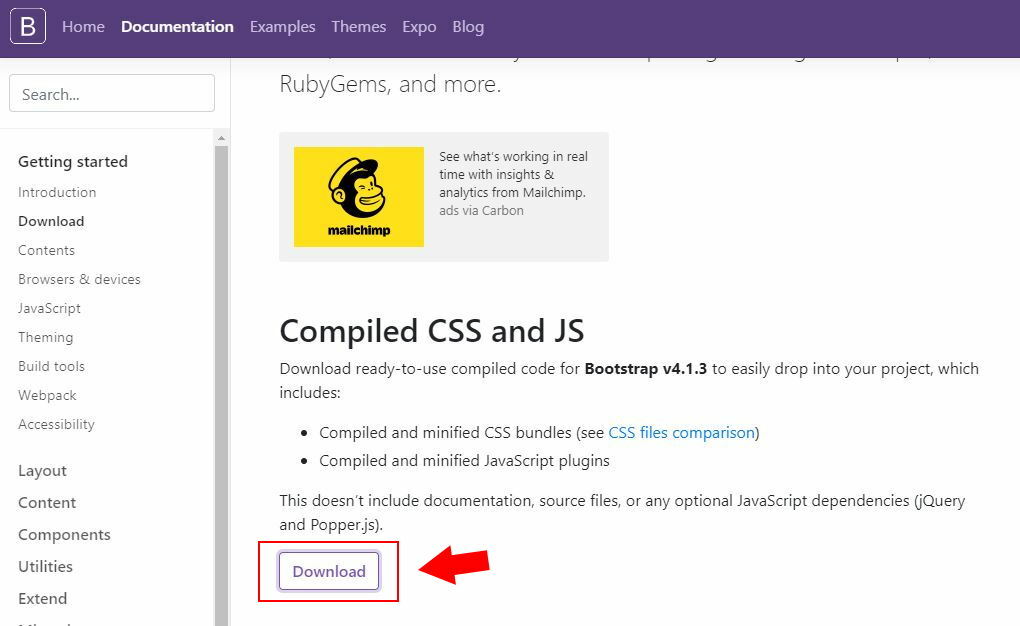This screenshot has width=1020, height=626.
Task: Open the Documentation section
Action: coord(177,27)
